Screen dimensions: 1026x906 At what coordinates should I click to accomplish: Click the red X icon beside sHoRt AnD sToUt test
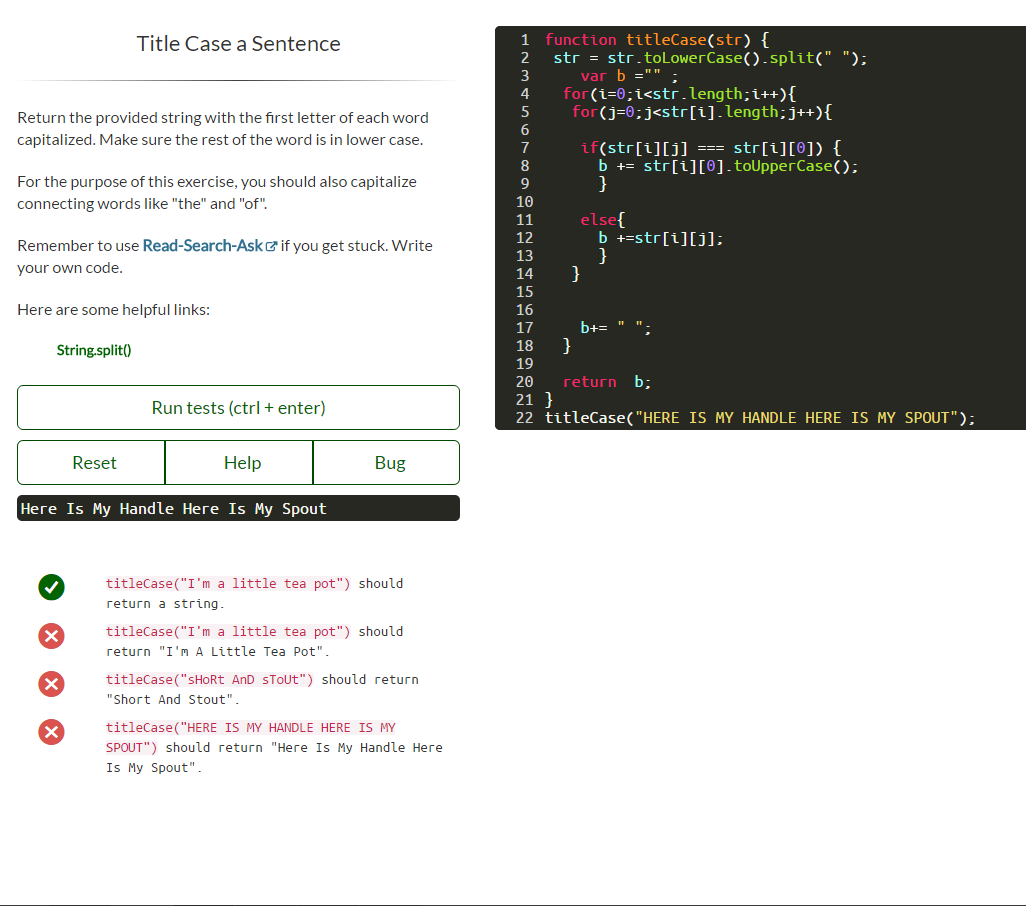[x=51, y=684]
